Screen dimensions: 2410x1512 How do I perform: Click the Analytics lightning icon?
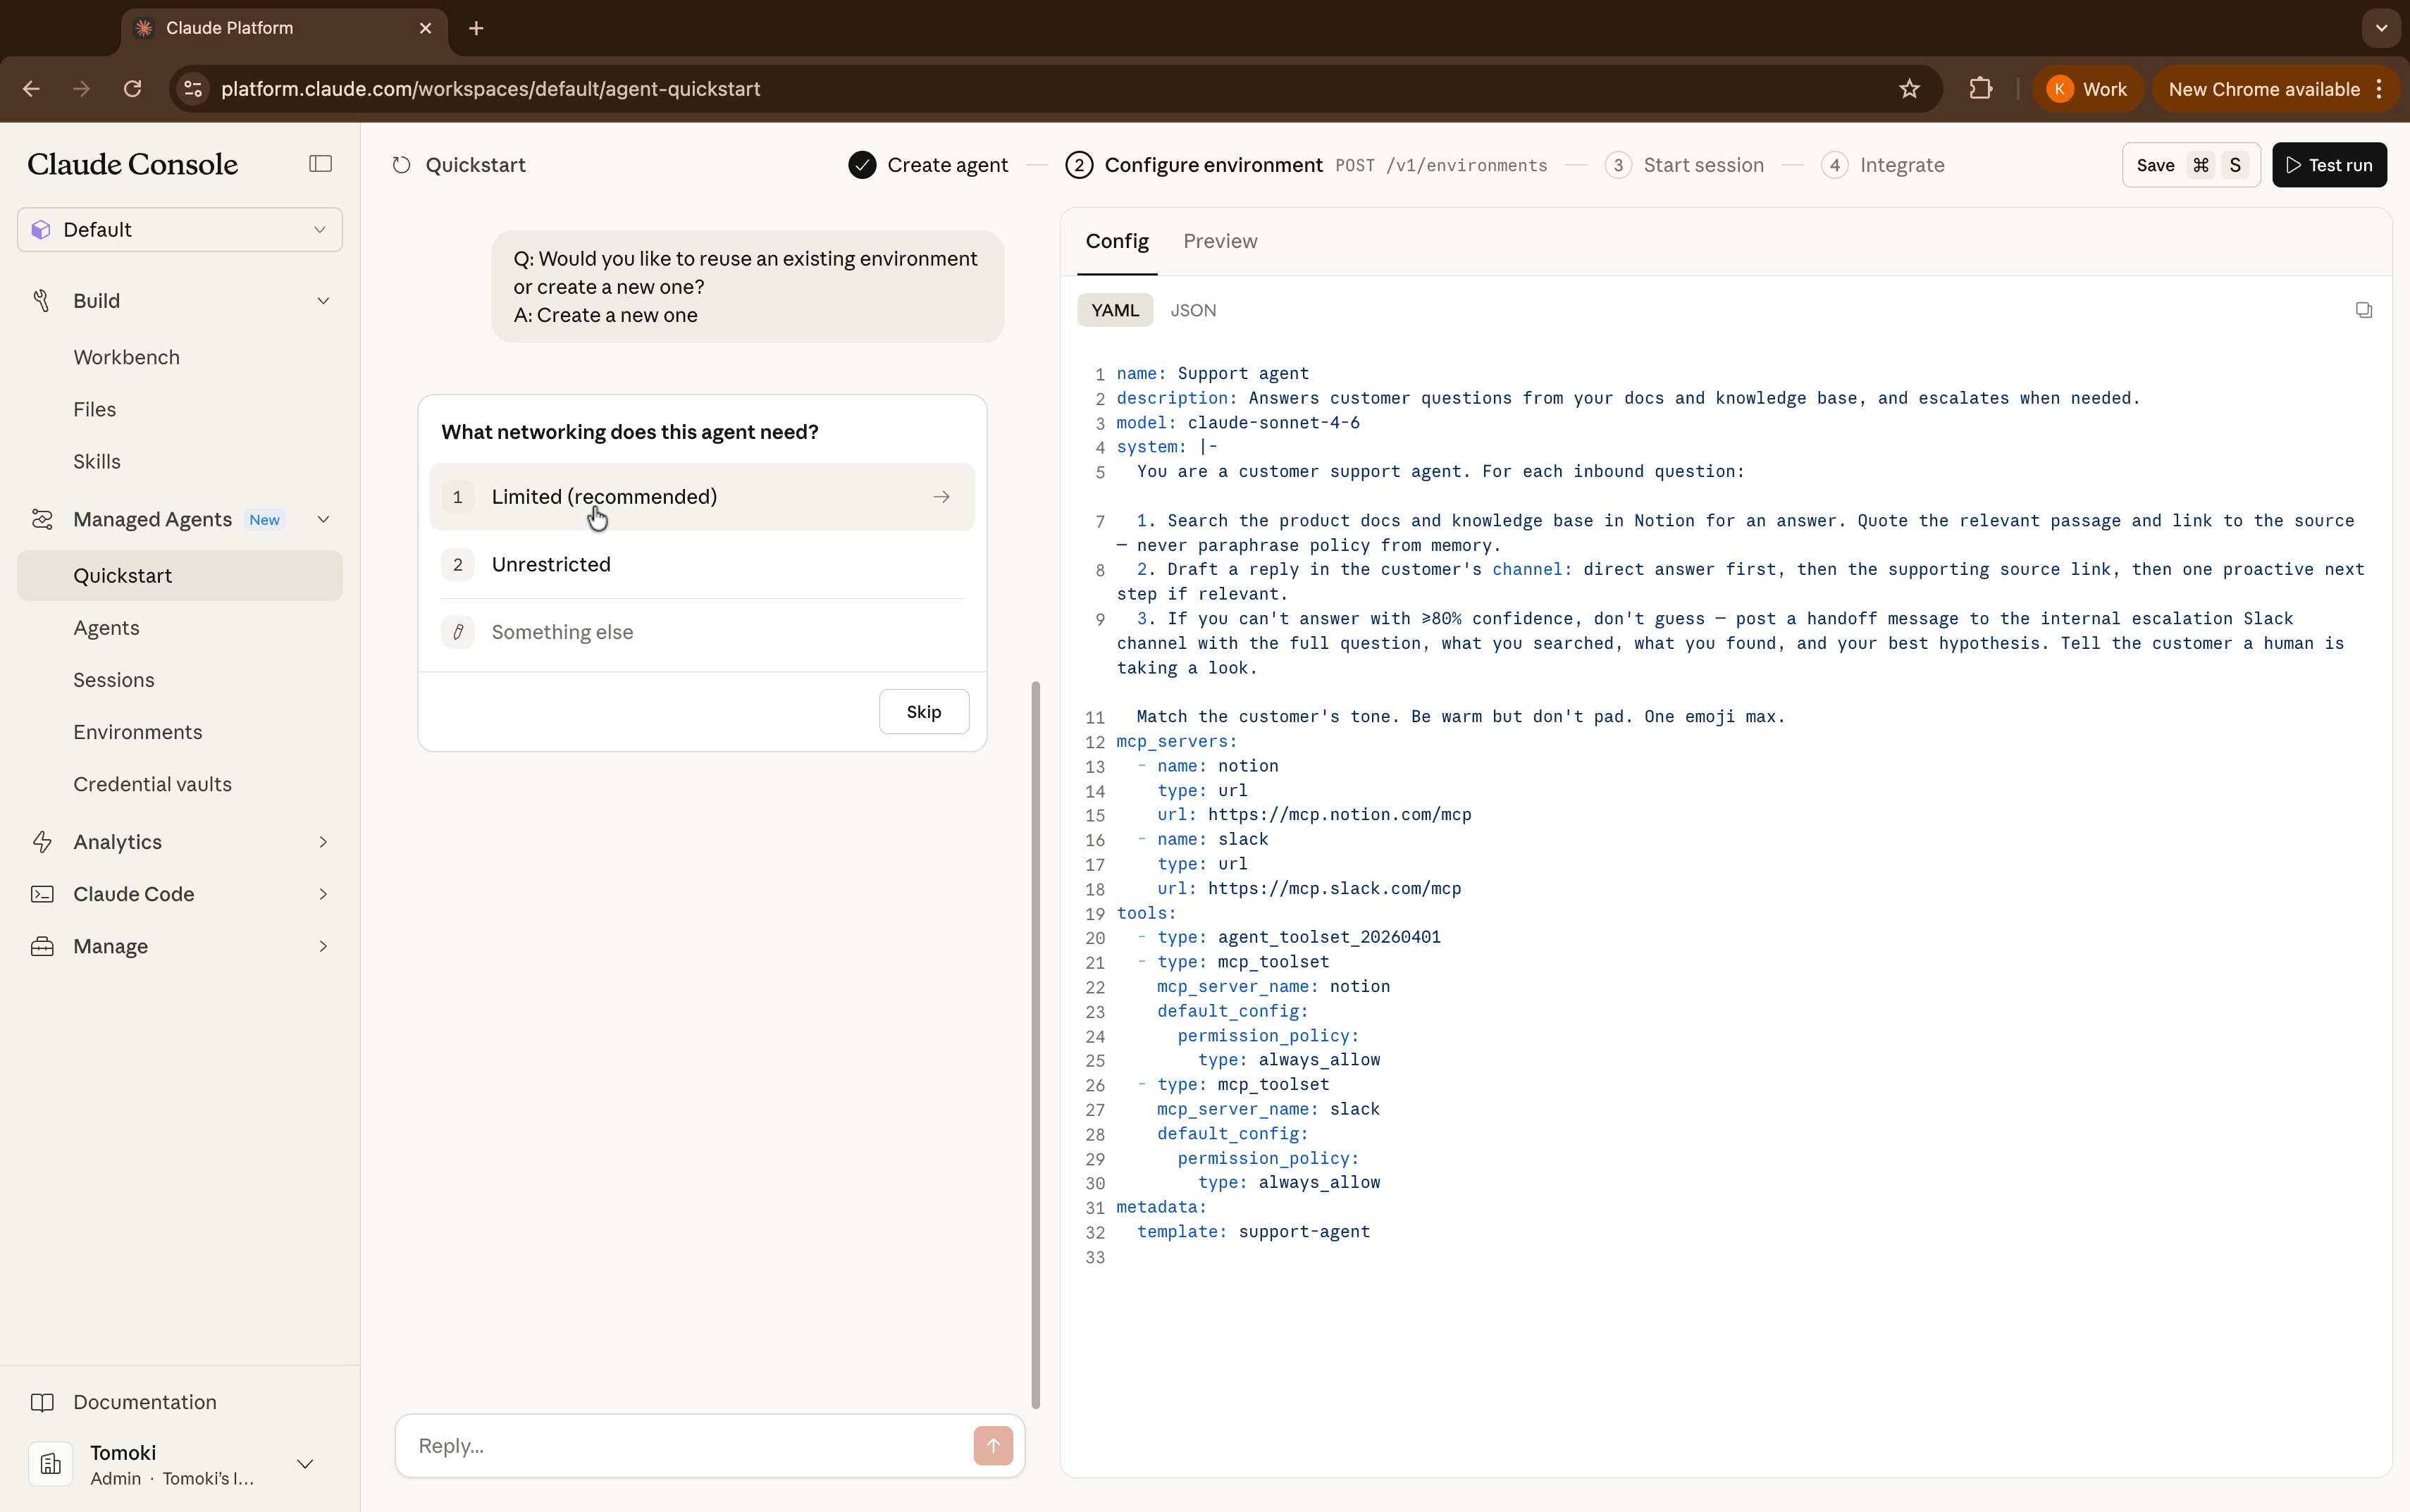pos(42,842)
